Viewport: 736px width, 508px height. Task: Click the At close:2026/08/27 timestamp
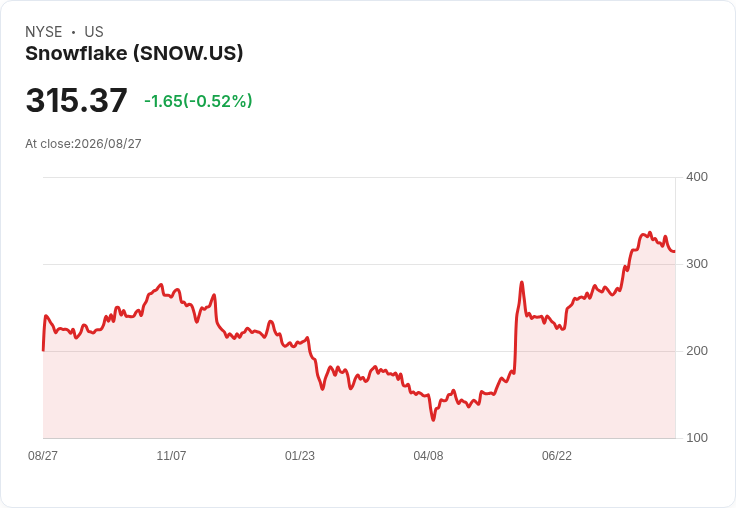[83, 144]
